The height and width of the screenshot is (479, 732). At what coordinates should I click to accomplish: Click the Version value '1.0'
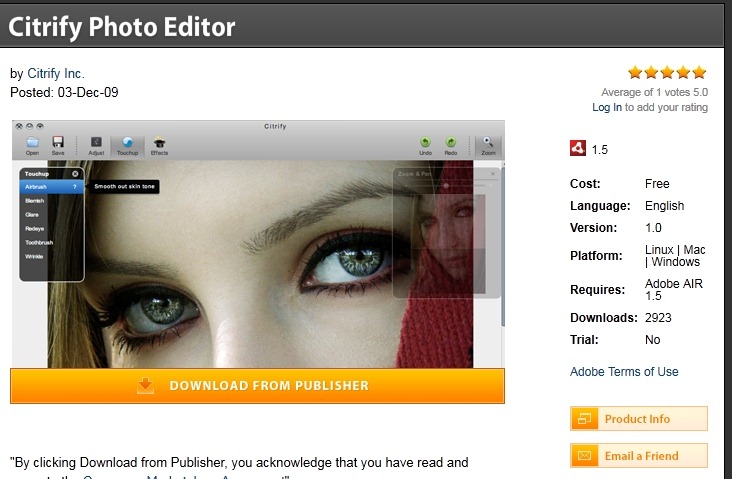click(654, 228)
